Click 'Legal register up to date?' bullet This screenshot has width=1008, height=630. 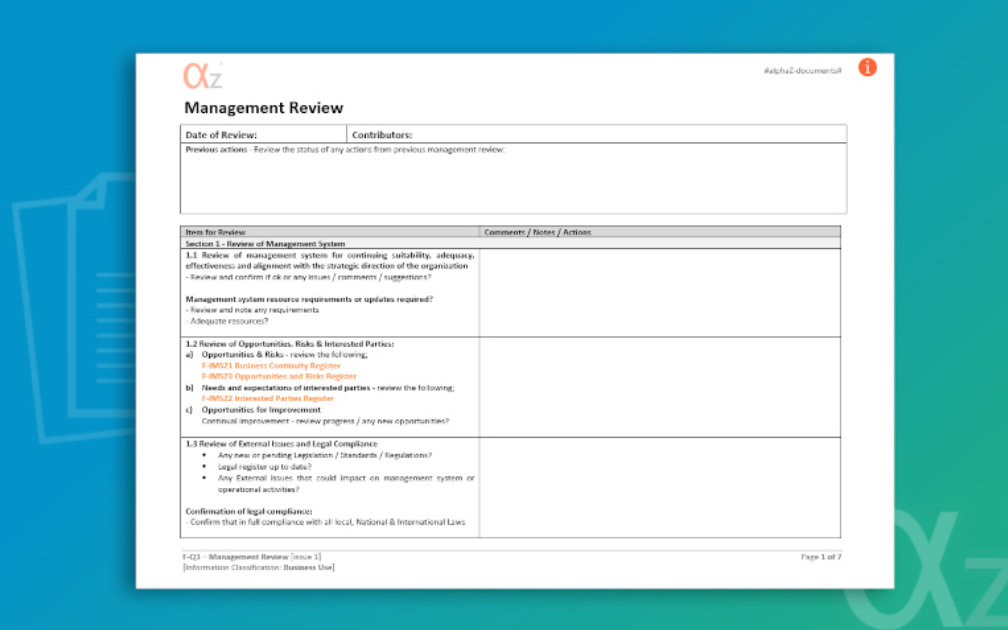point(264,467)
